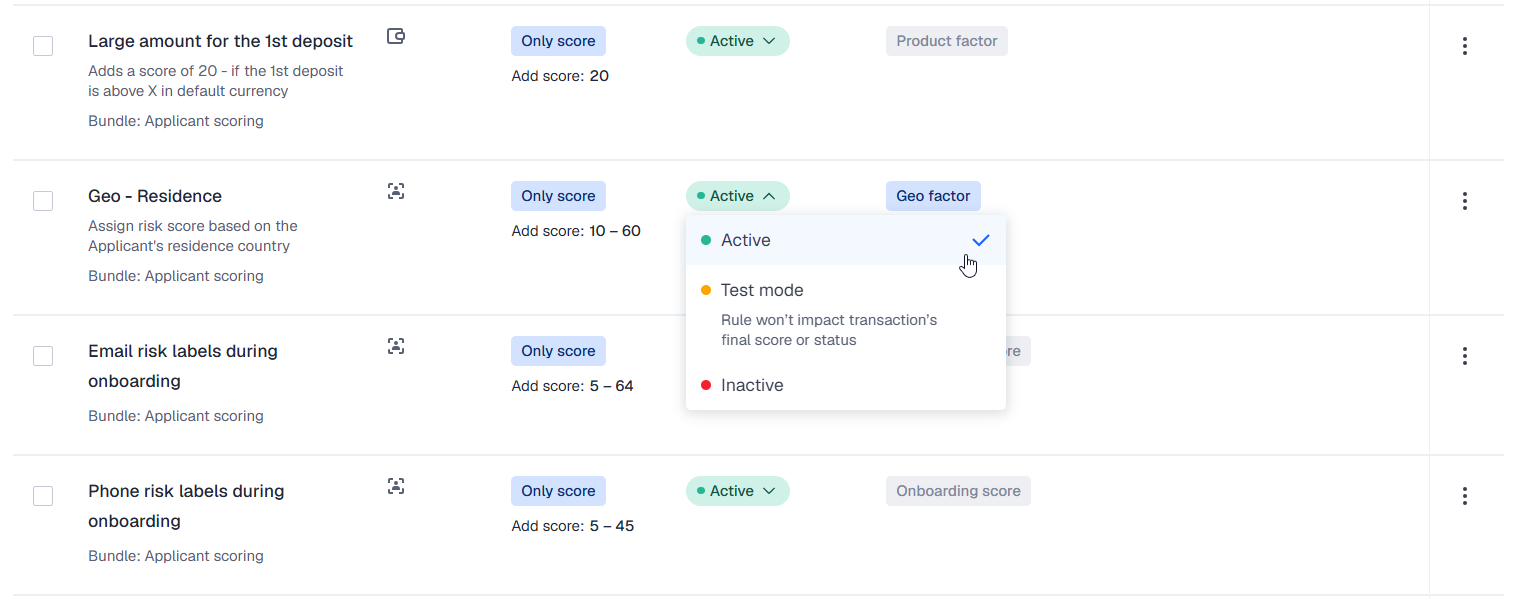The height and width of the screenshot is (598, 1514).
Task: Click applicant icon beside Email risk labels rule
Action: [396, 346]
